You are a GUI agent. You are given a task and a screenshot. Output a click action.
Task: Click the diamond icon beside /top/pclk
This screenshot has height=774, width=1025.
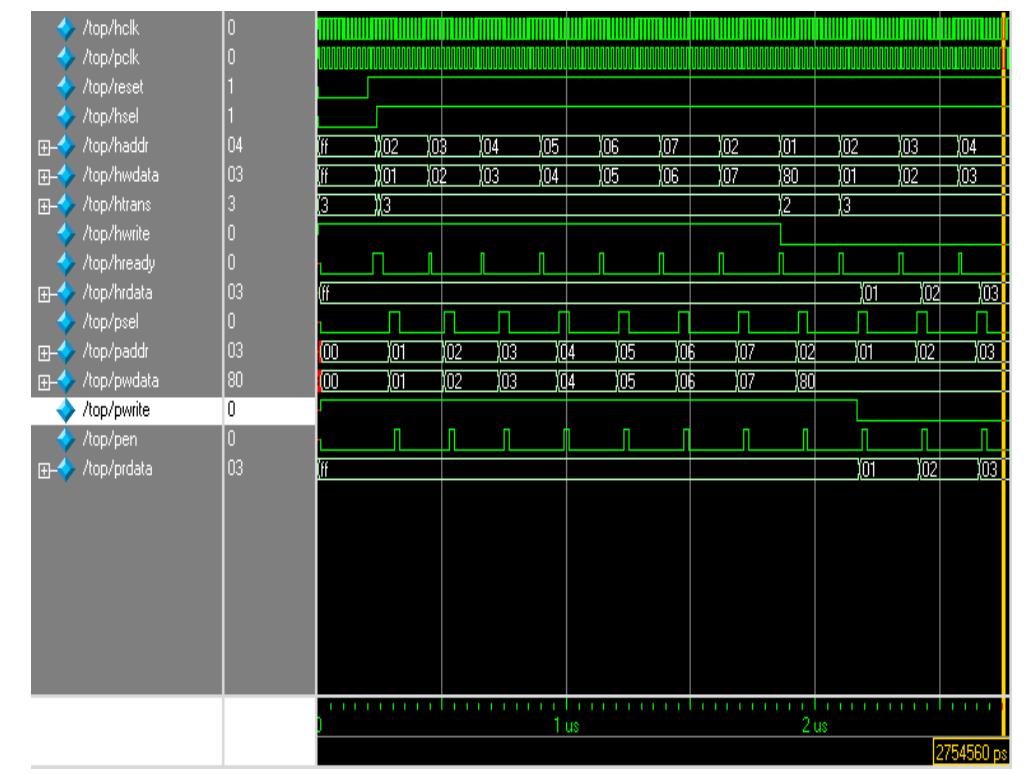pyautogui.click(x=66, y=58)
